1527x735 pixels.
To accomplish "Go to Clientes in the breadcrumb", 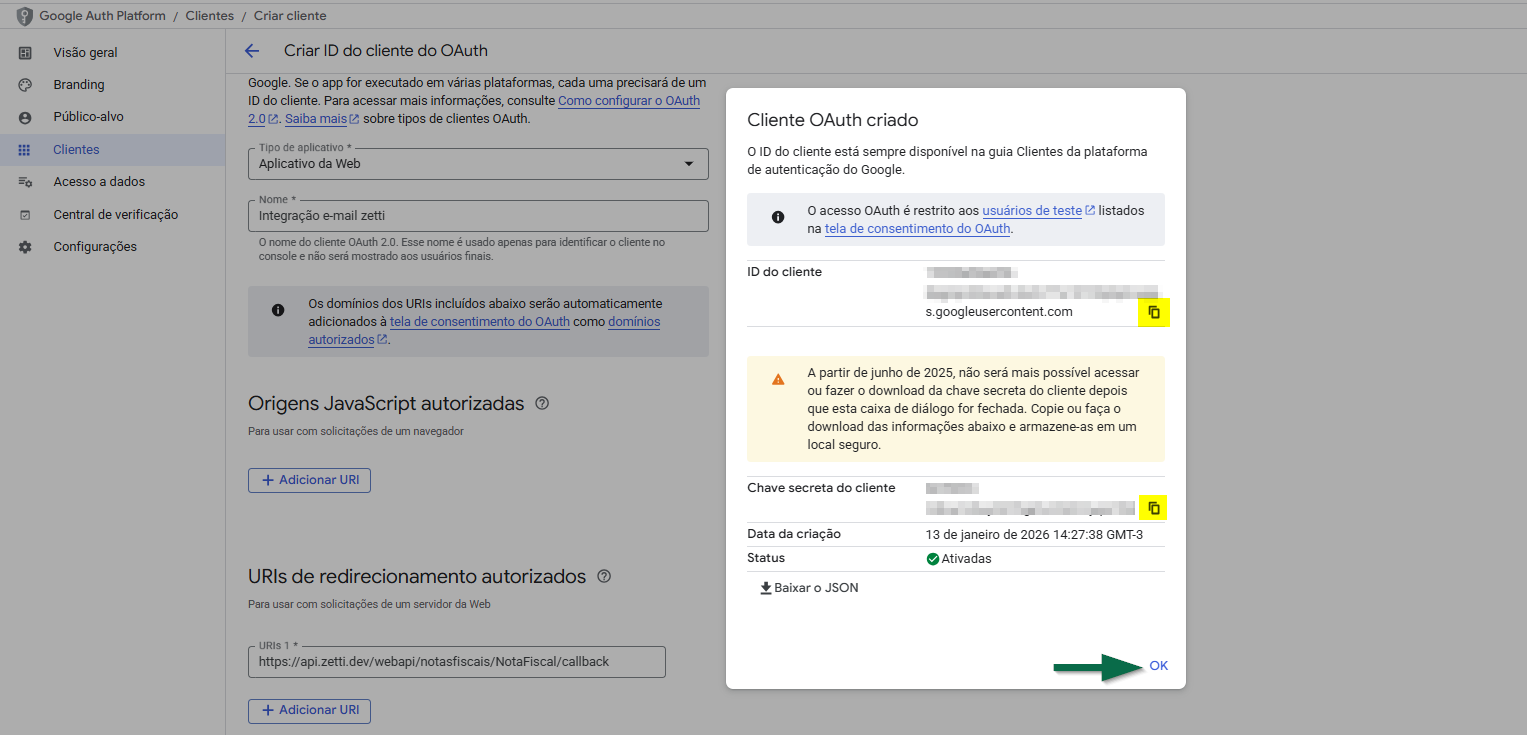I will 209,16.
